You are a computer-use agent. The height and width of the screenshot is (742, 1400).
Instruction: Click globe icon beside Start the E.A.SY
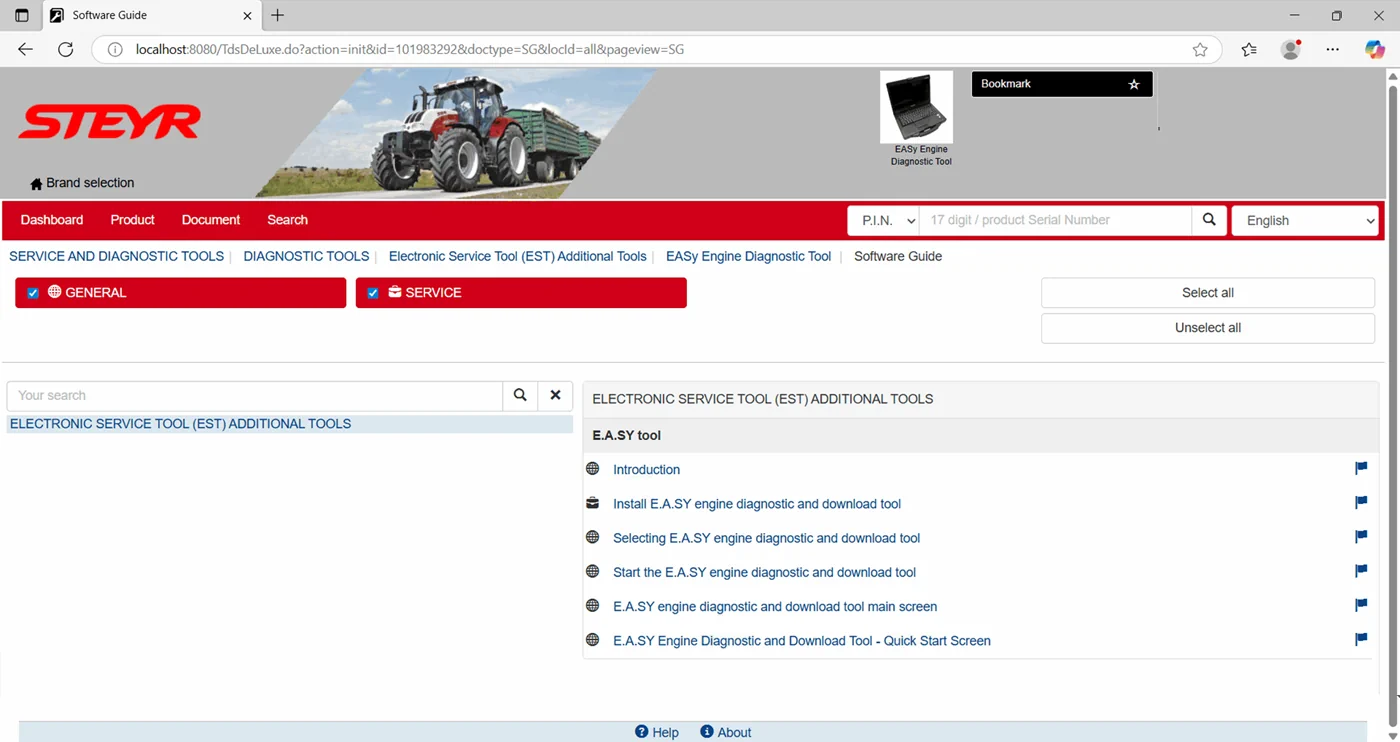click(x=592, y=571)
